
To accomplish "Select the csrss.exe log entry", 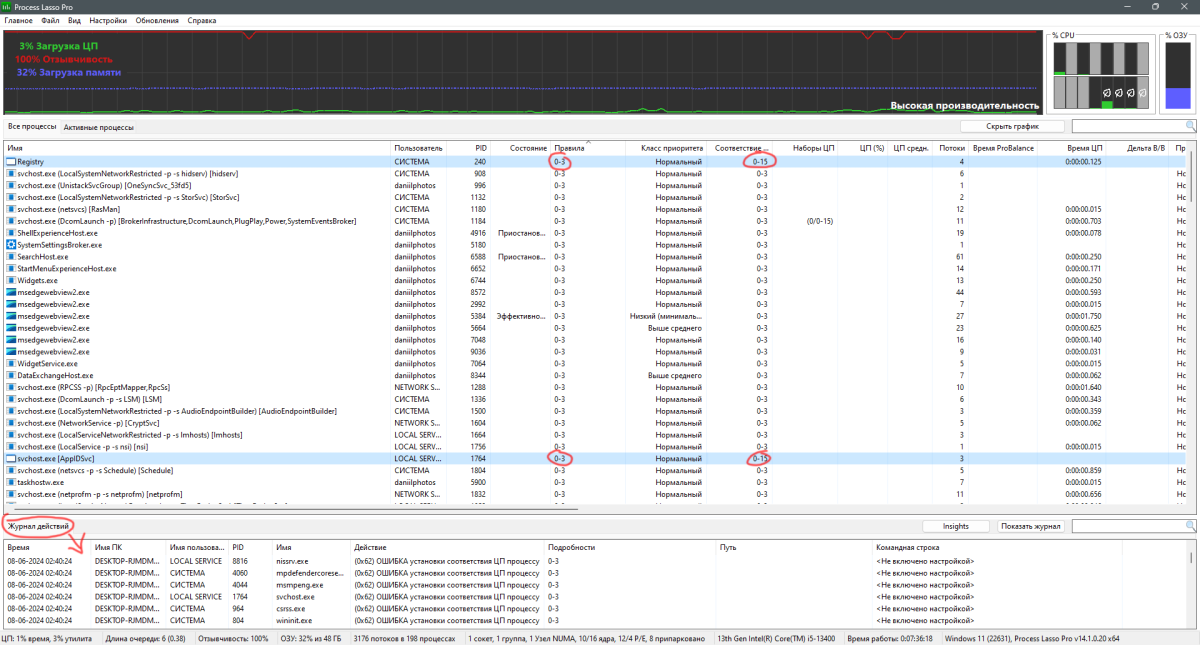I will (x=598, y=607).
